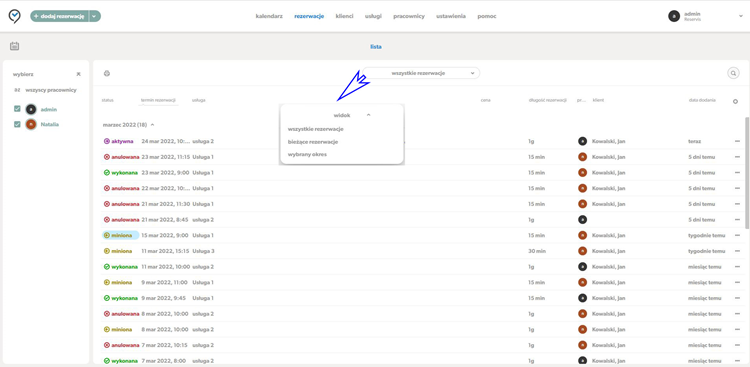Click date 8 mar 2022, 10:00 anulowana row
The height and width of the screenshot is (367, 750).
pyautogui.click(x=165, y=314)
